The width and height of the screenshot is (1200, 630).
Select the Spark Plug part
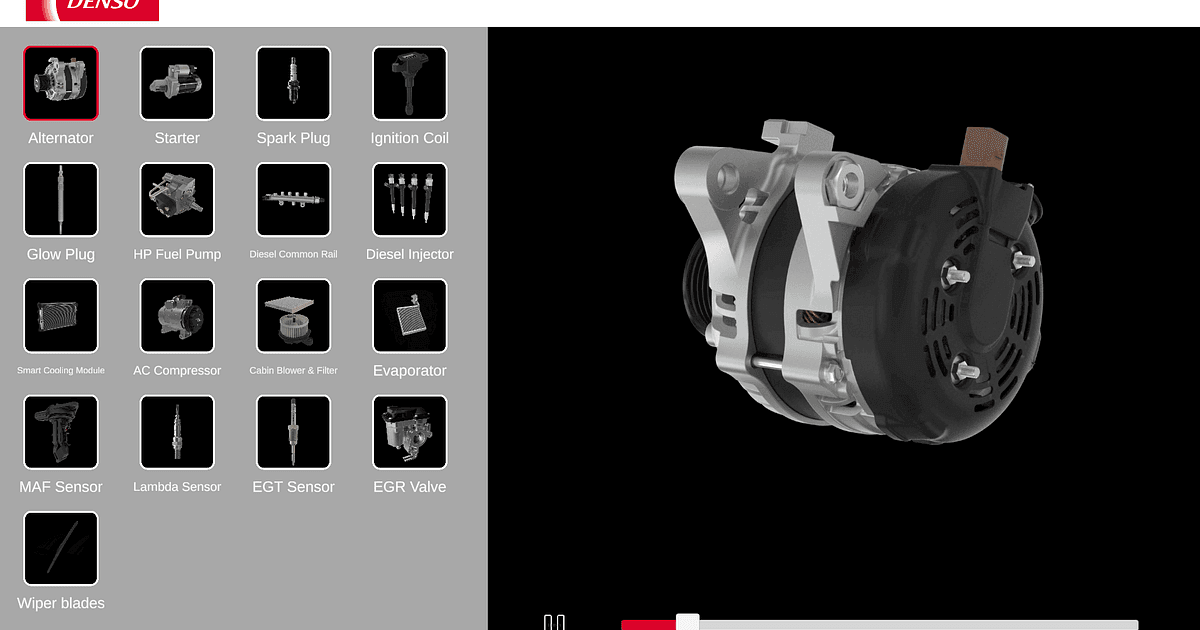pyautogui.click(x=293, y=83)
